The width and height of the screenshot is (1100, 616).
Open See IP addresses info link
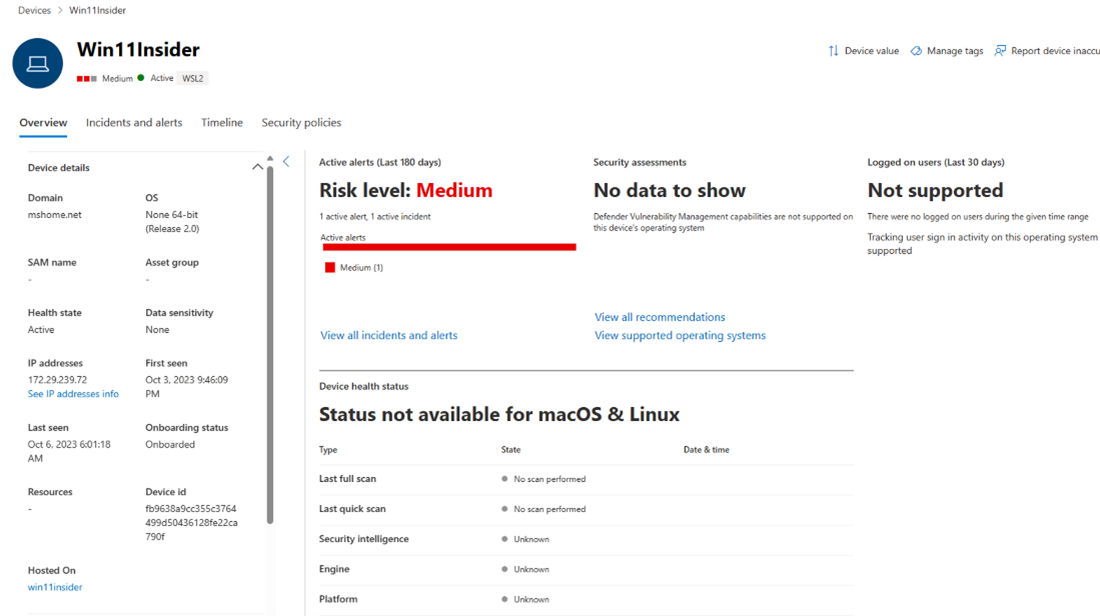[x=73, y=394]
